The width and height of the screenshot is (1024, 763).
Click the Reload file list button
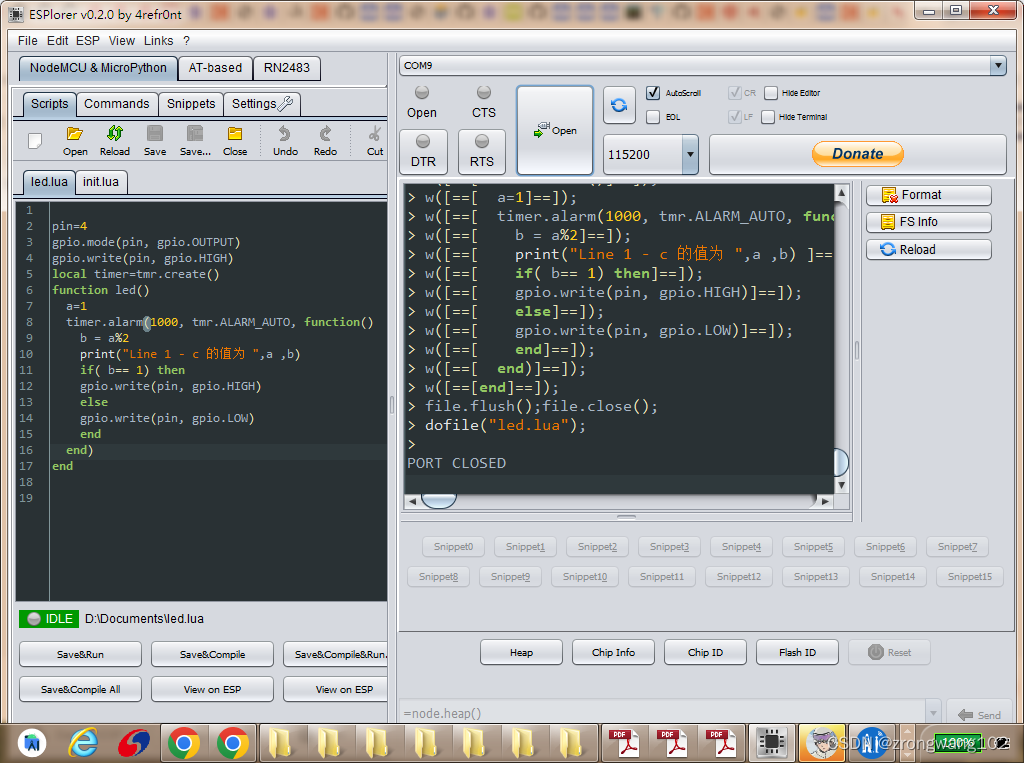point(929,250)
